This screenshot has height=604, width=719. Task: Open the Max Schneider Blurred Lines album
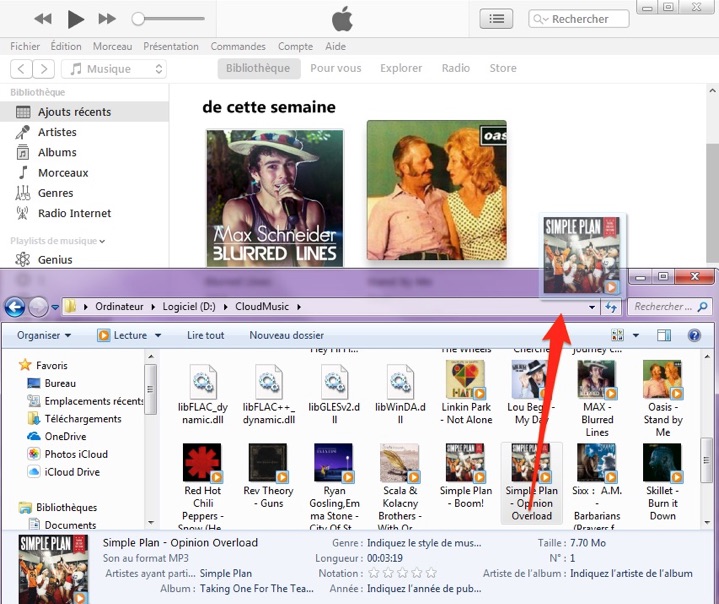click(275, 198)
